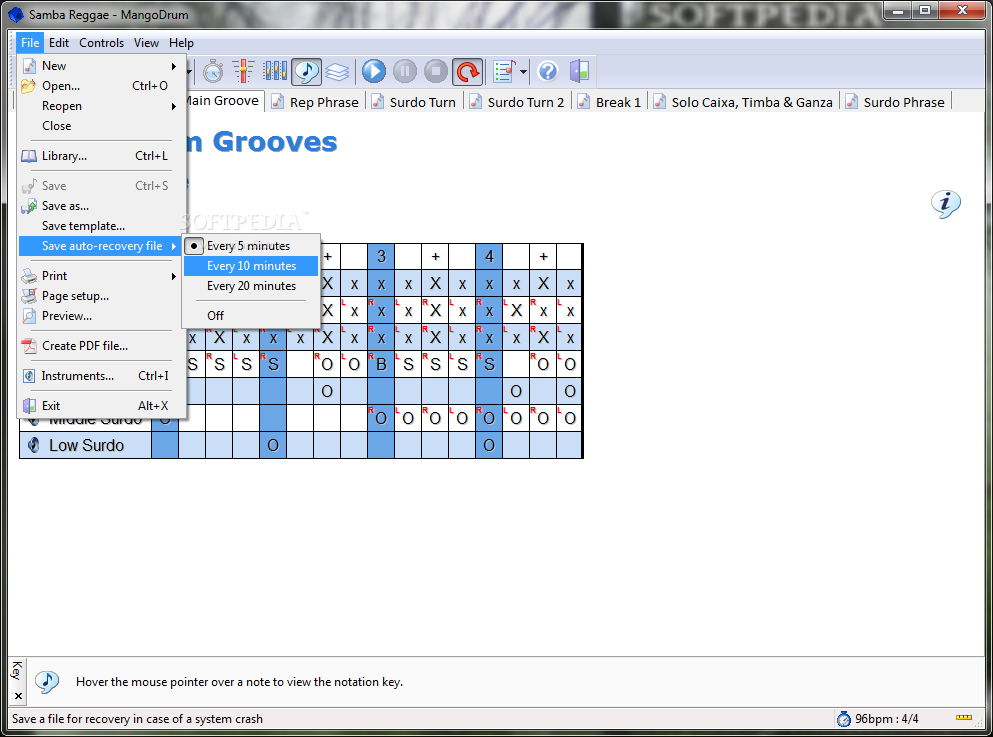Stop playback with the Stop button
993x737 pixels.
(x=436, y=72)
